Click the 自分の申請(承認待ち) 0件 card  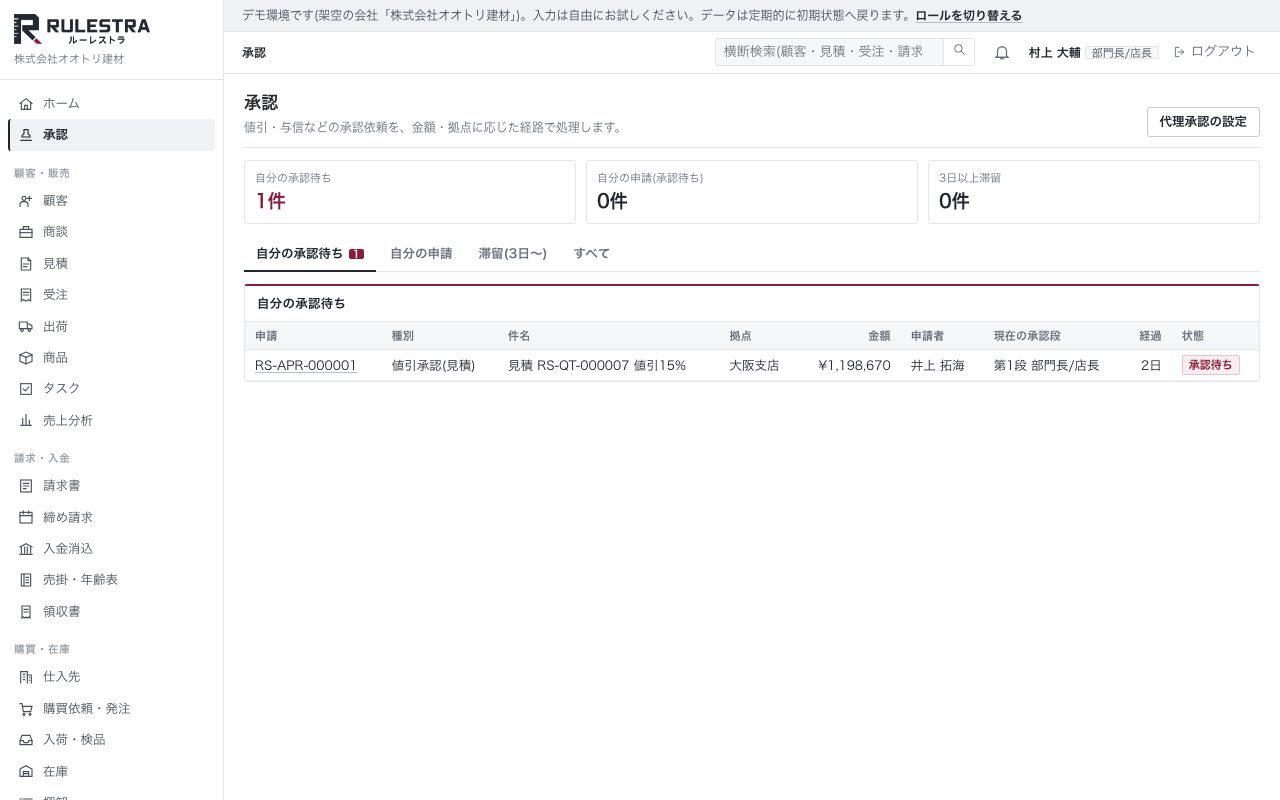752,192
